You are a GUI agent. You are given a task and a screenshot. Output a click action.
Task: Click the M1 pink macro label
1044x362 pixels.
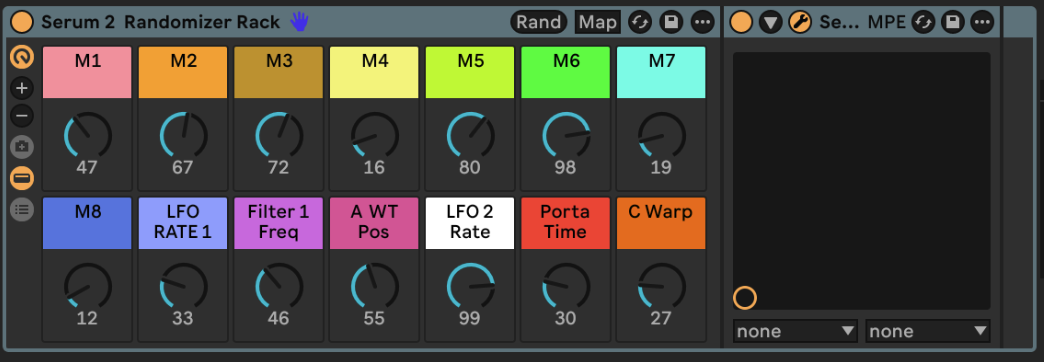tap(87, 72)
